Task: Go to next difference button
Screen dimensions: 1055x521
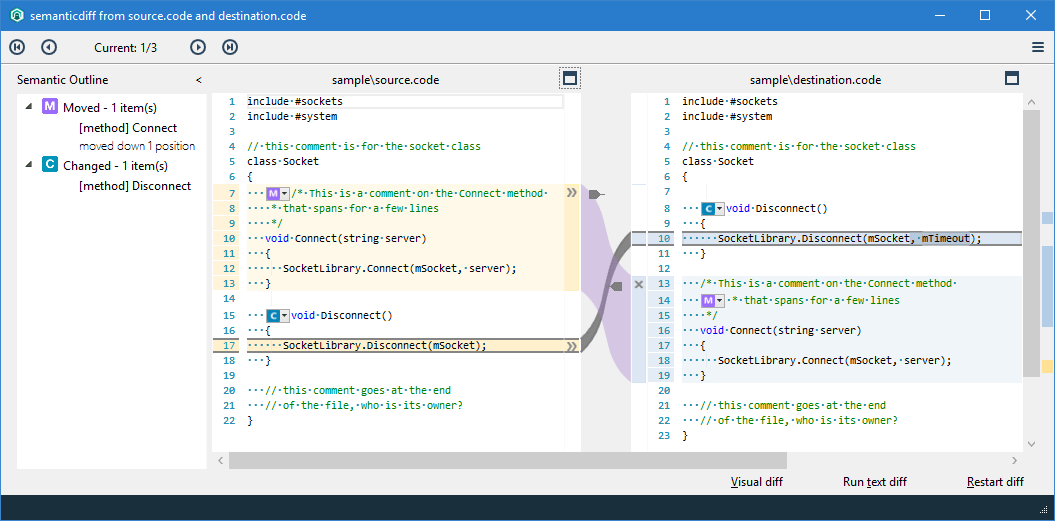Action: click(198, 47)
